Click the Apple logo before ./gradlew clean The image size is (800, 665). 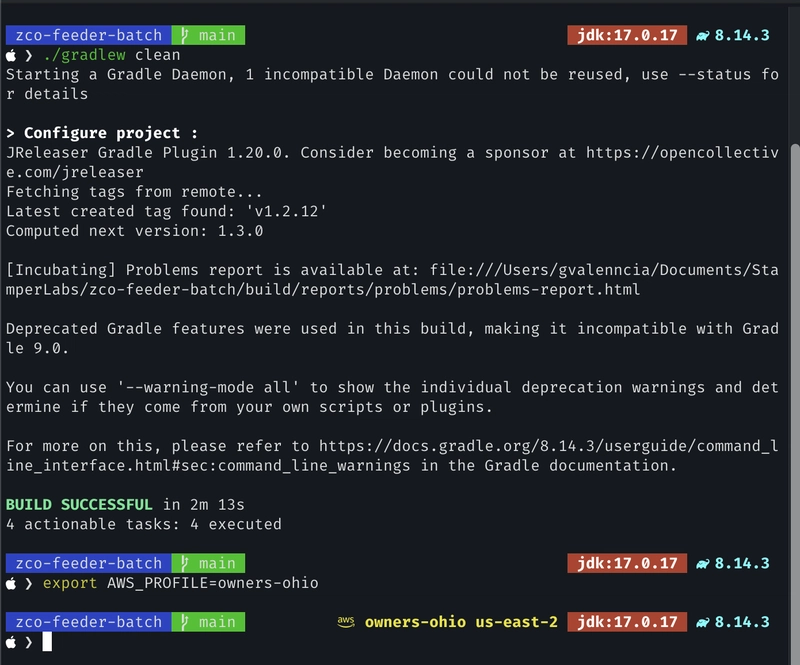click(11, 56)
